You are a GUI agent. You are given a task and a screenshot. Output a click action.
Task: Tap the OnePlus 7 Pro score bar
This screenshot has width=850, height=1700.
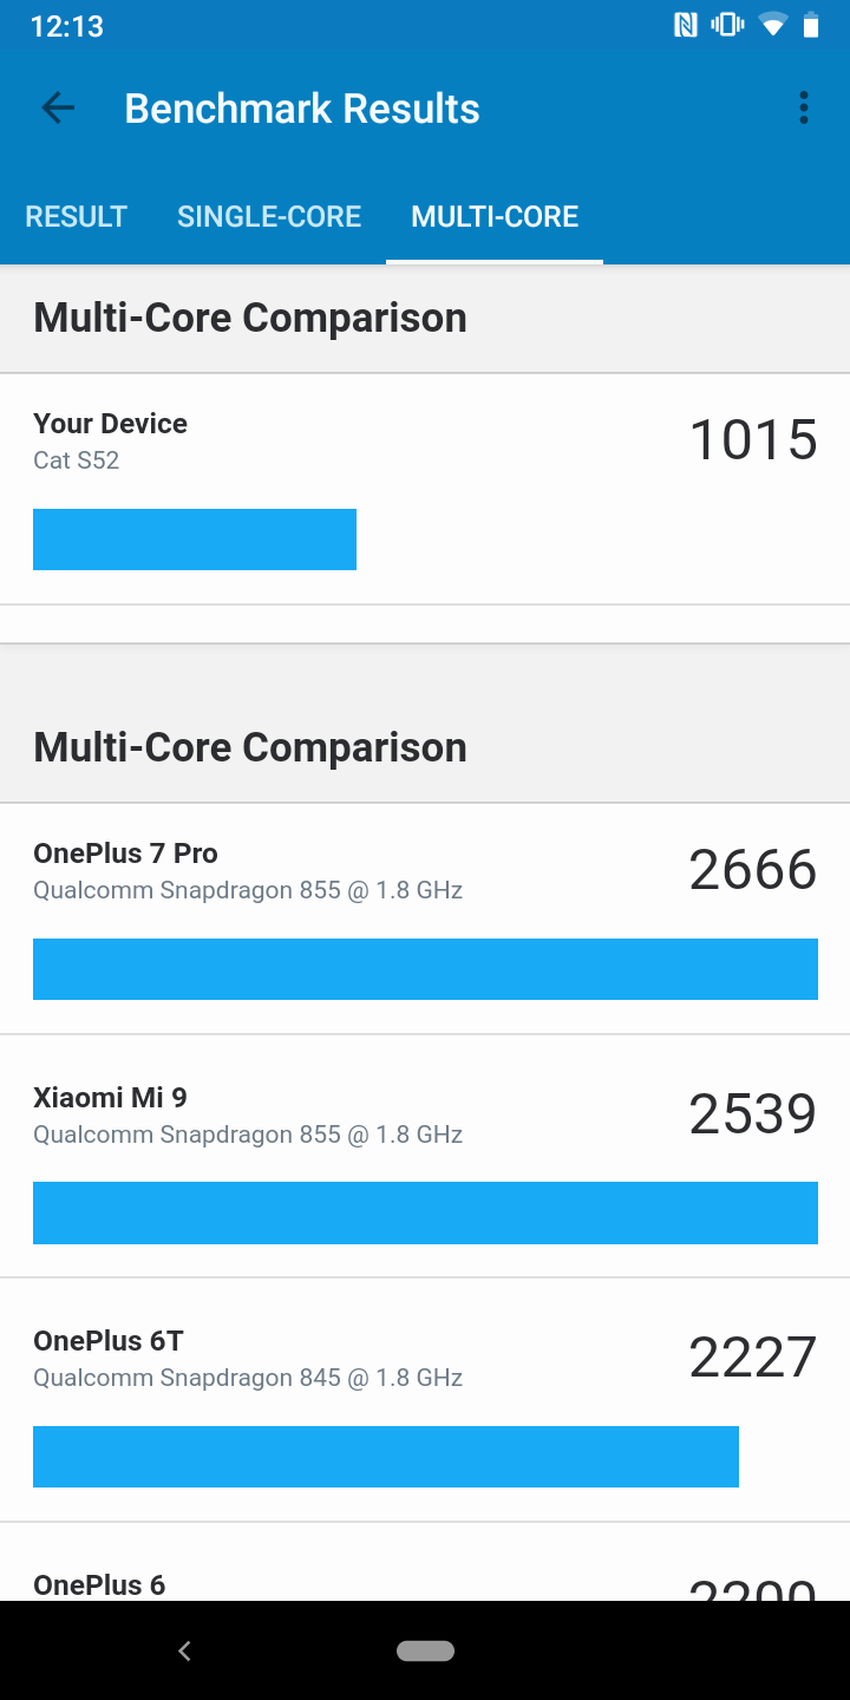coord(425,969)
